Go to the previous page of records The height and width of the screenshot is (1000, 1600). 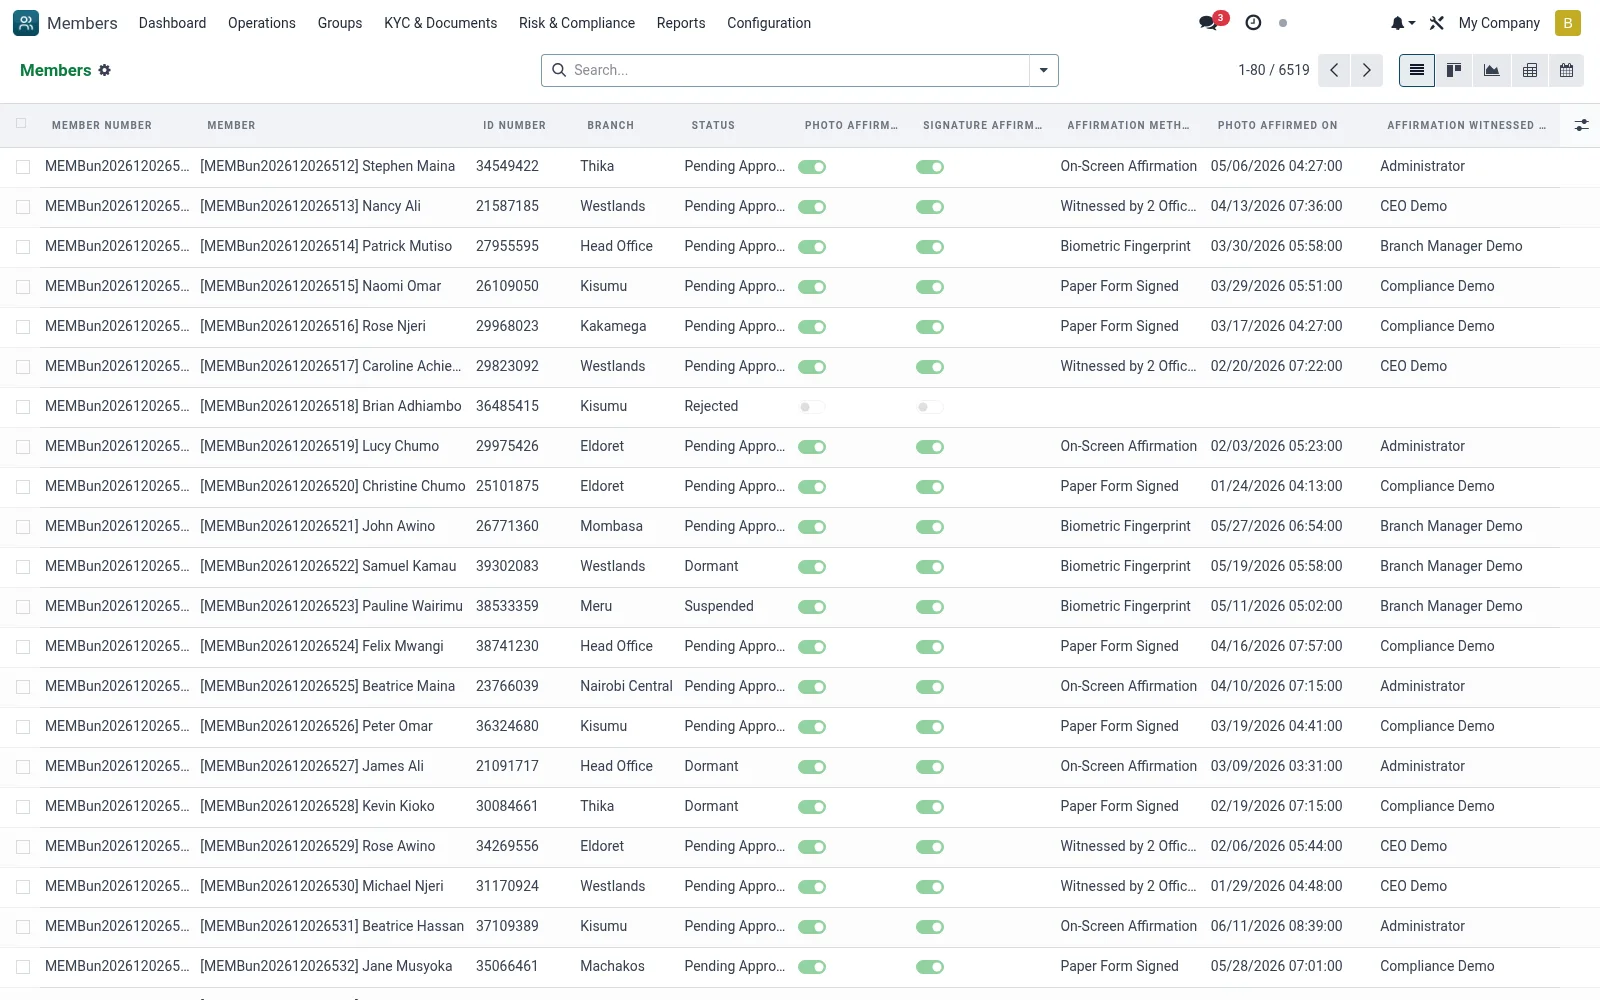pos(1334,70)
